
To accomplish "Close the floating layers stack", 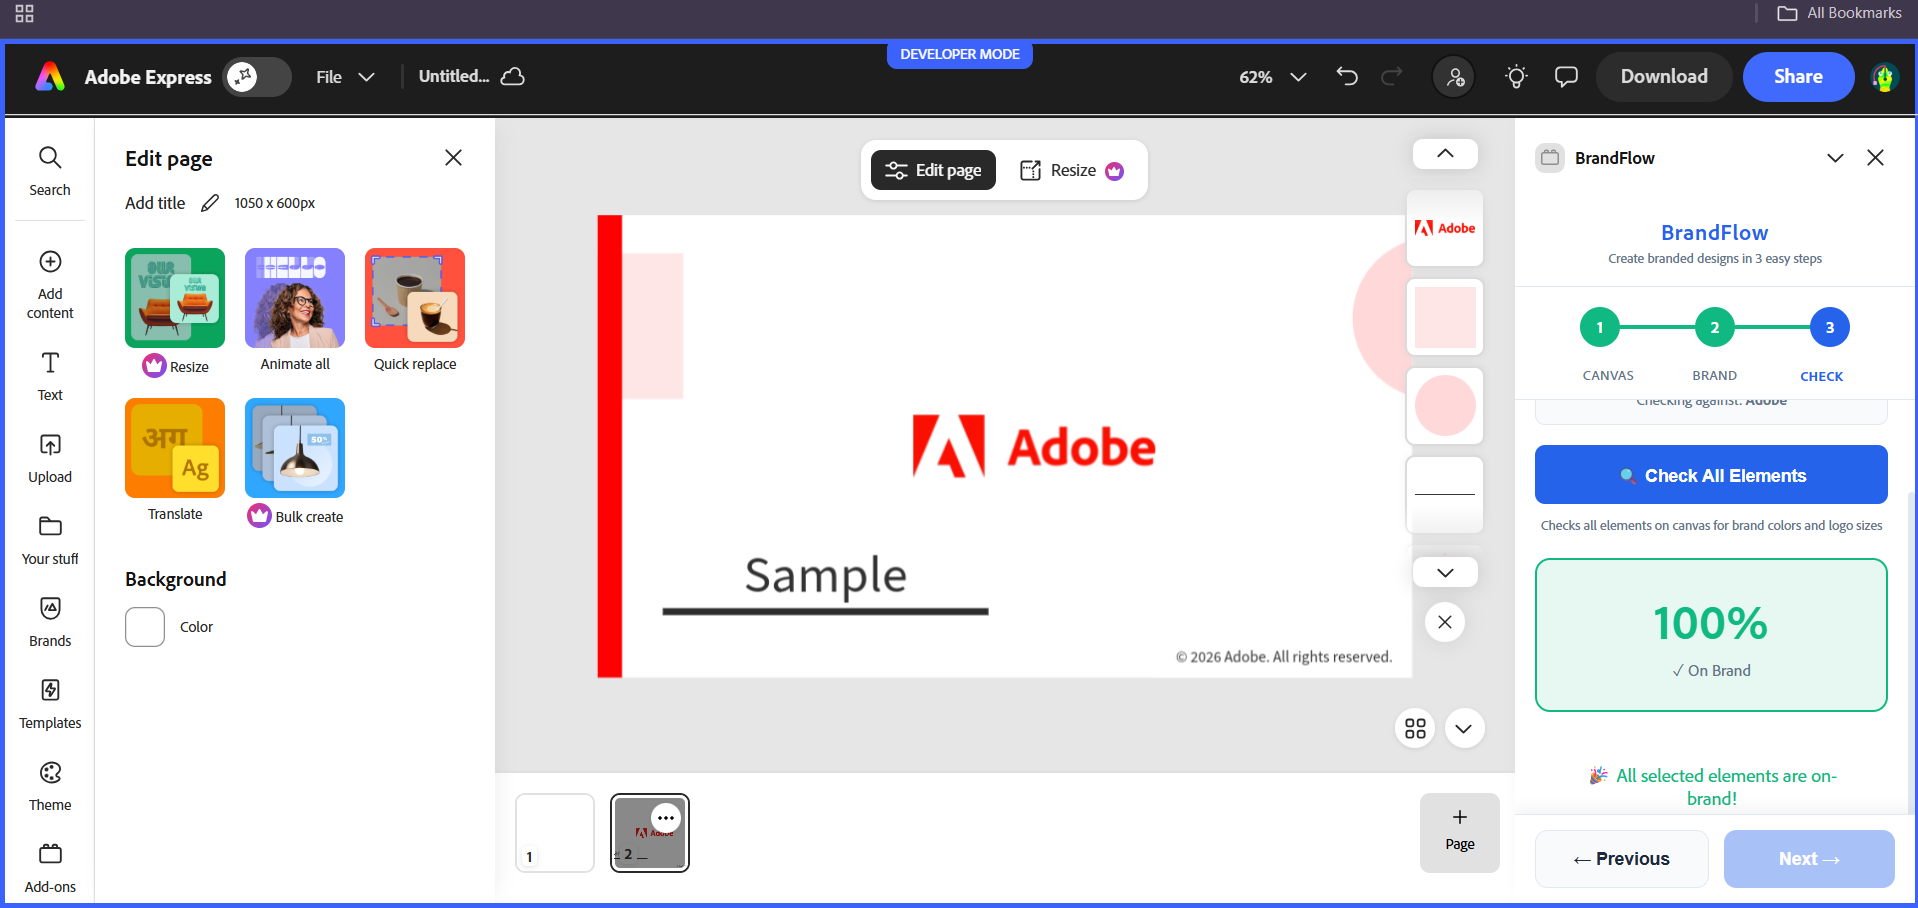I will click(1445, 622).
